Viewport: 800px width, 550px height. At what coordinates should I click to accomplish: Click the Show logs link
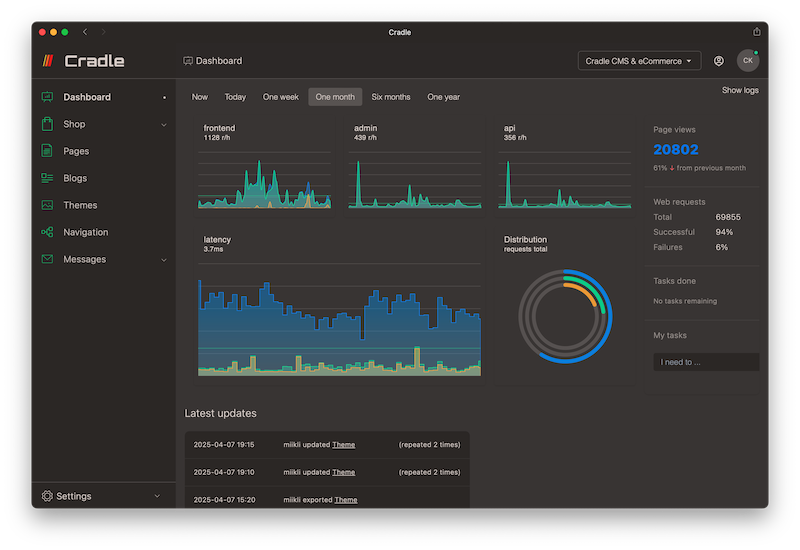tap(740, 90)
